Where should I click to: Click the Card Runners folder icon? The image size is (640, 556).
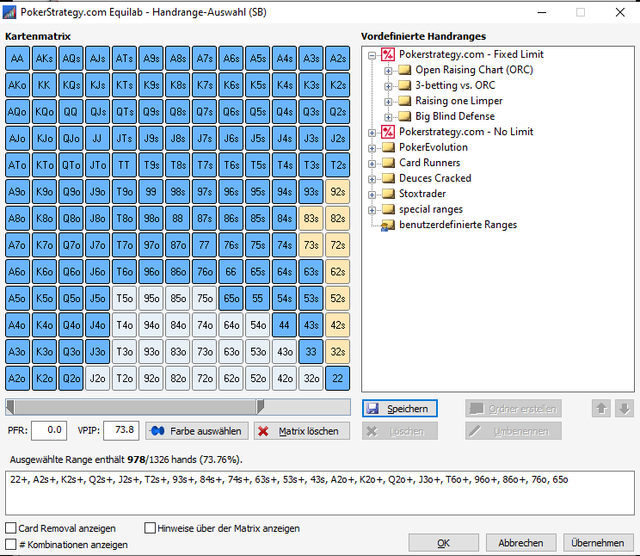tap(388, 163)
